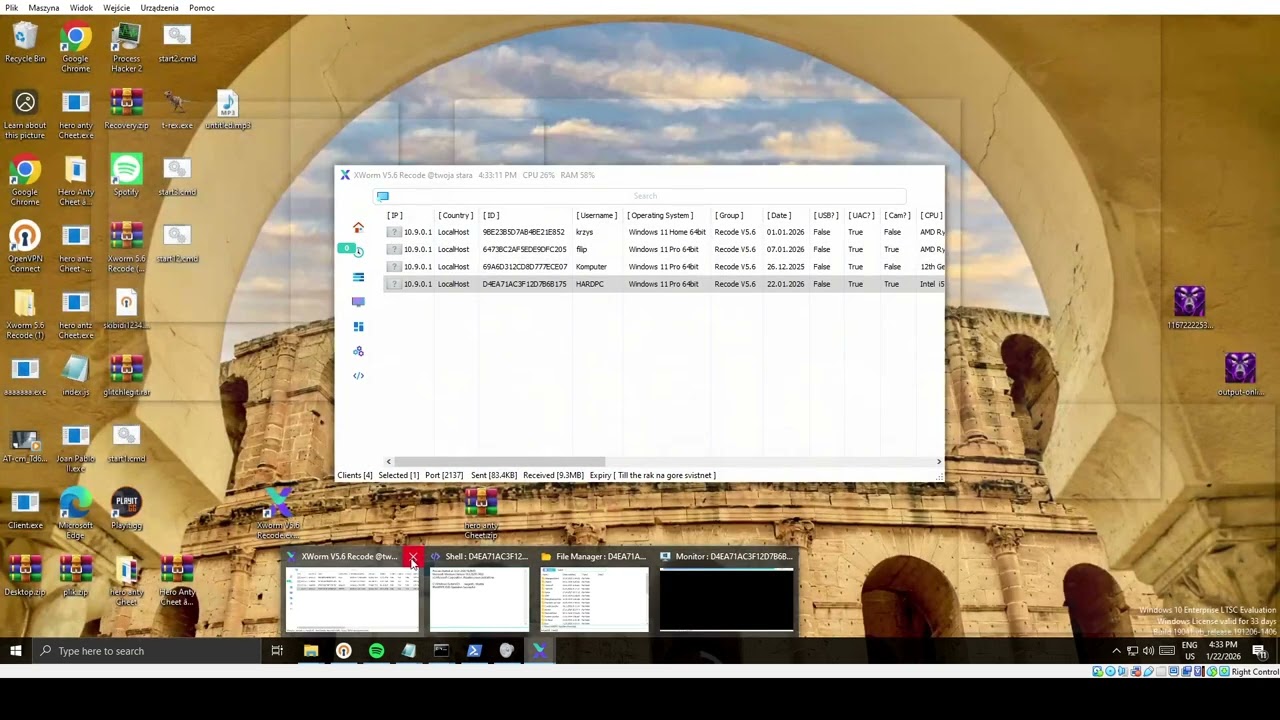Screen dimensions: 1280x720
Task: Select the glitchlegit.rar archive icon
Action: click(126, 376)
